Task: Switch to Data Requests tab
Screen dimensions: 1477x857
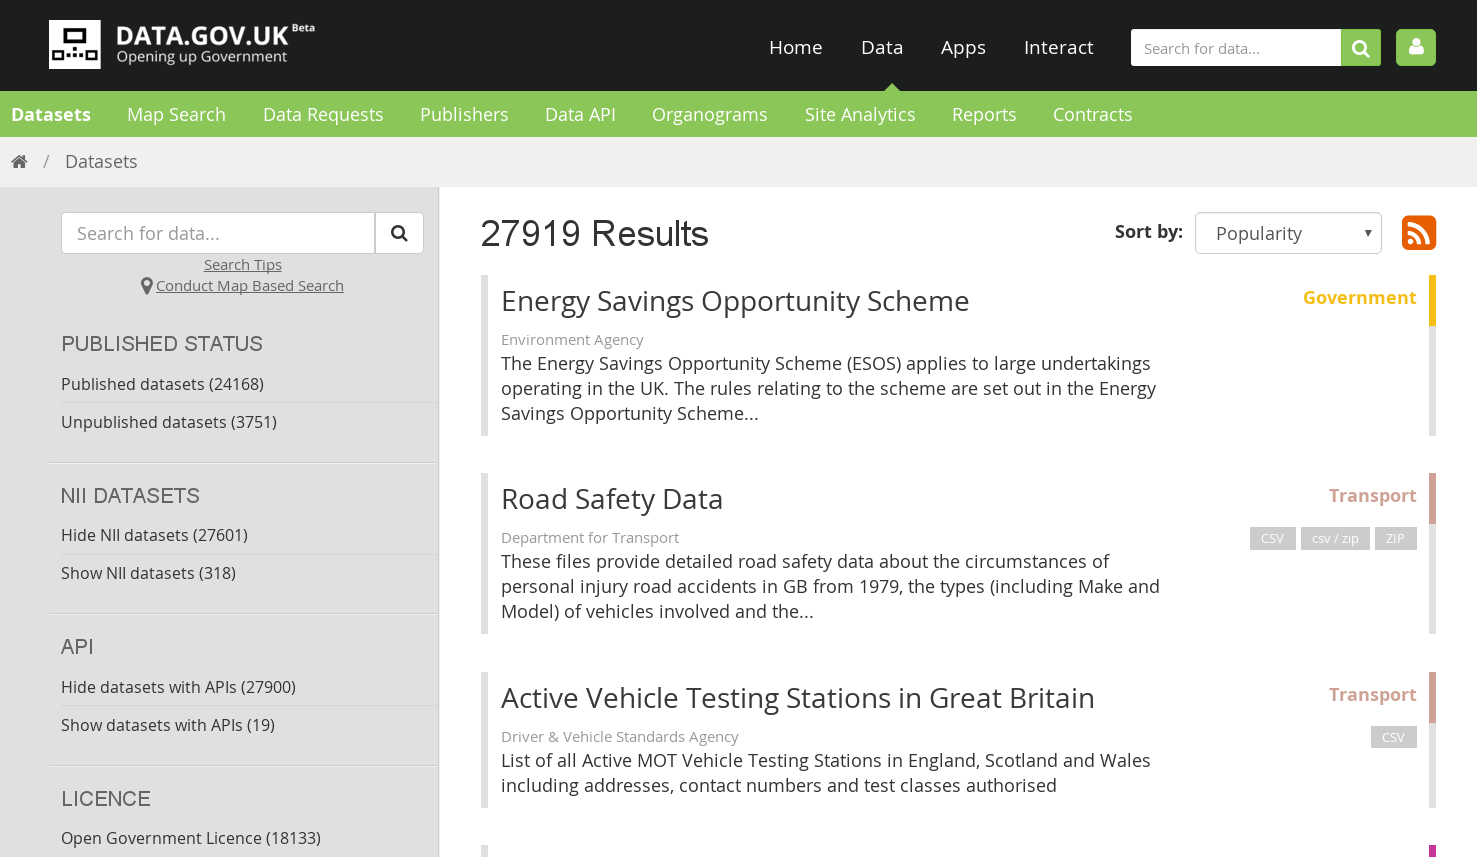Action: click(x=323, y=114)
